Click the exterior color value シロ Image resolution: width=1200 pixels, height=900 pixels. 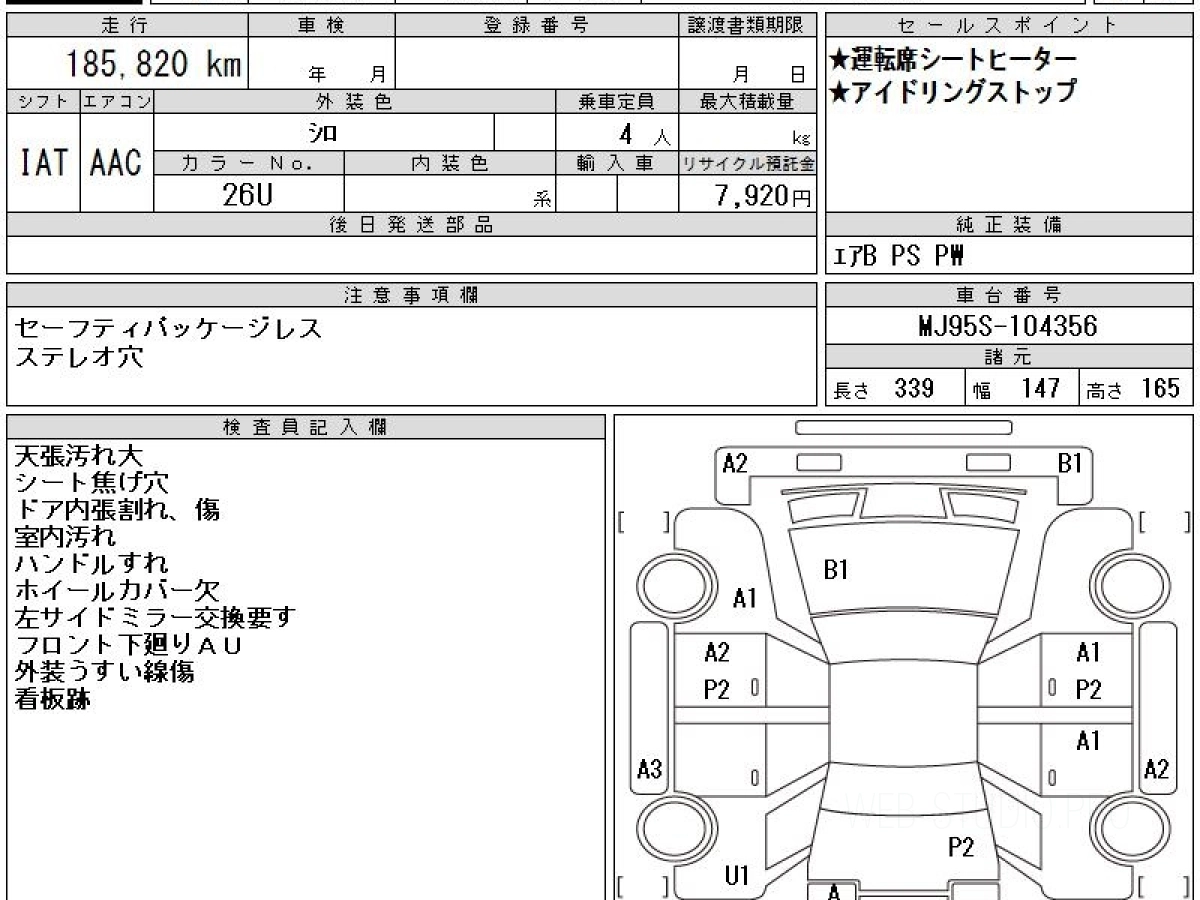(x=322, y=133)
